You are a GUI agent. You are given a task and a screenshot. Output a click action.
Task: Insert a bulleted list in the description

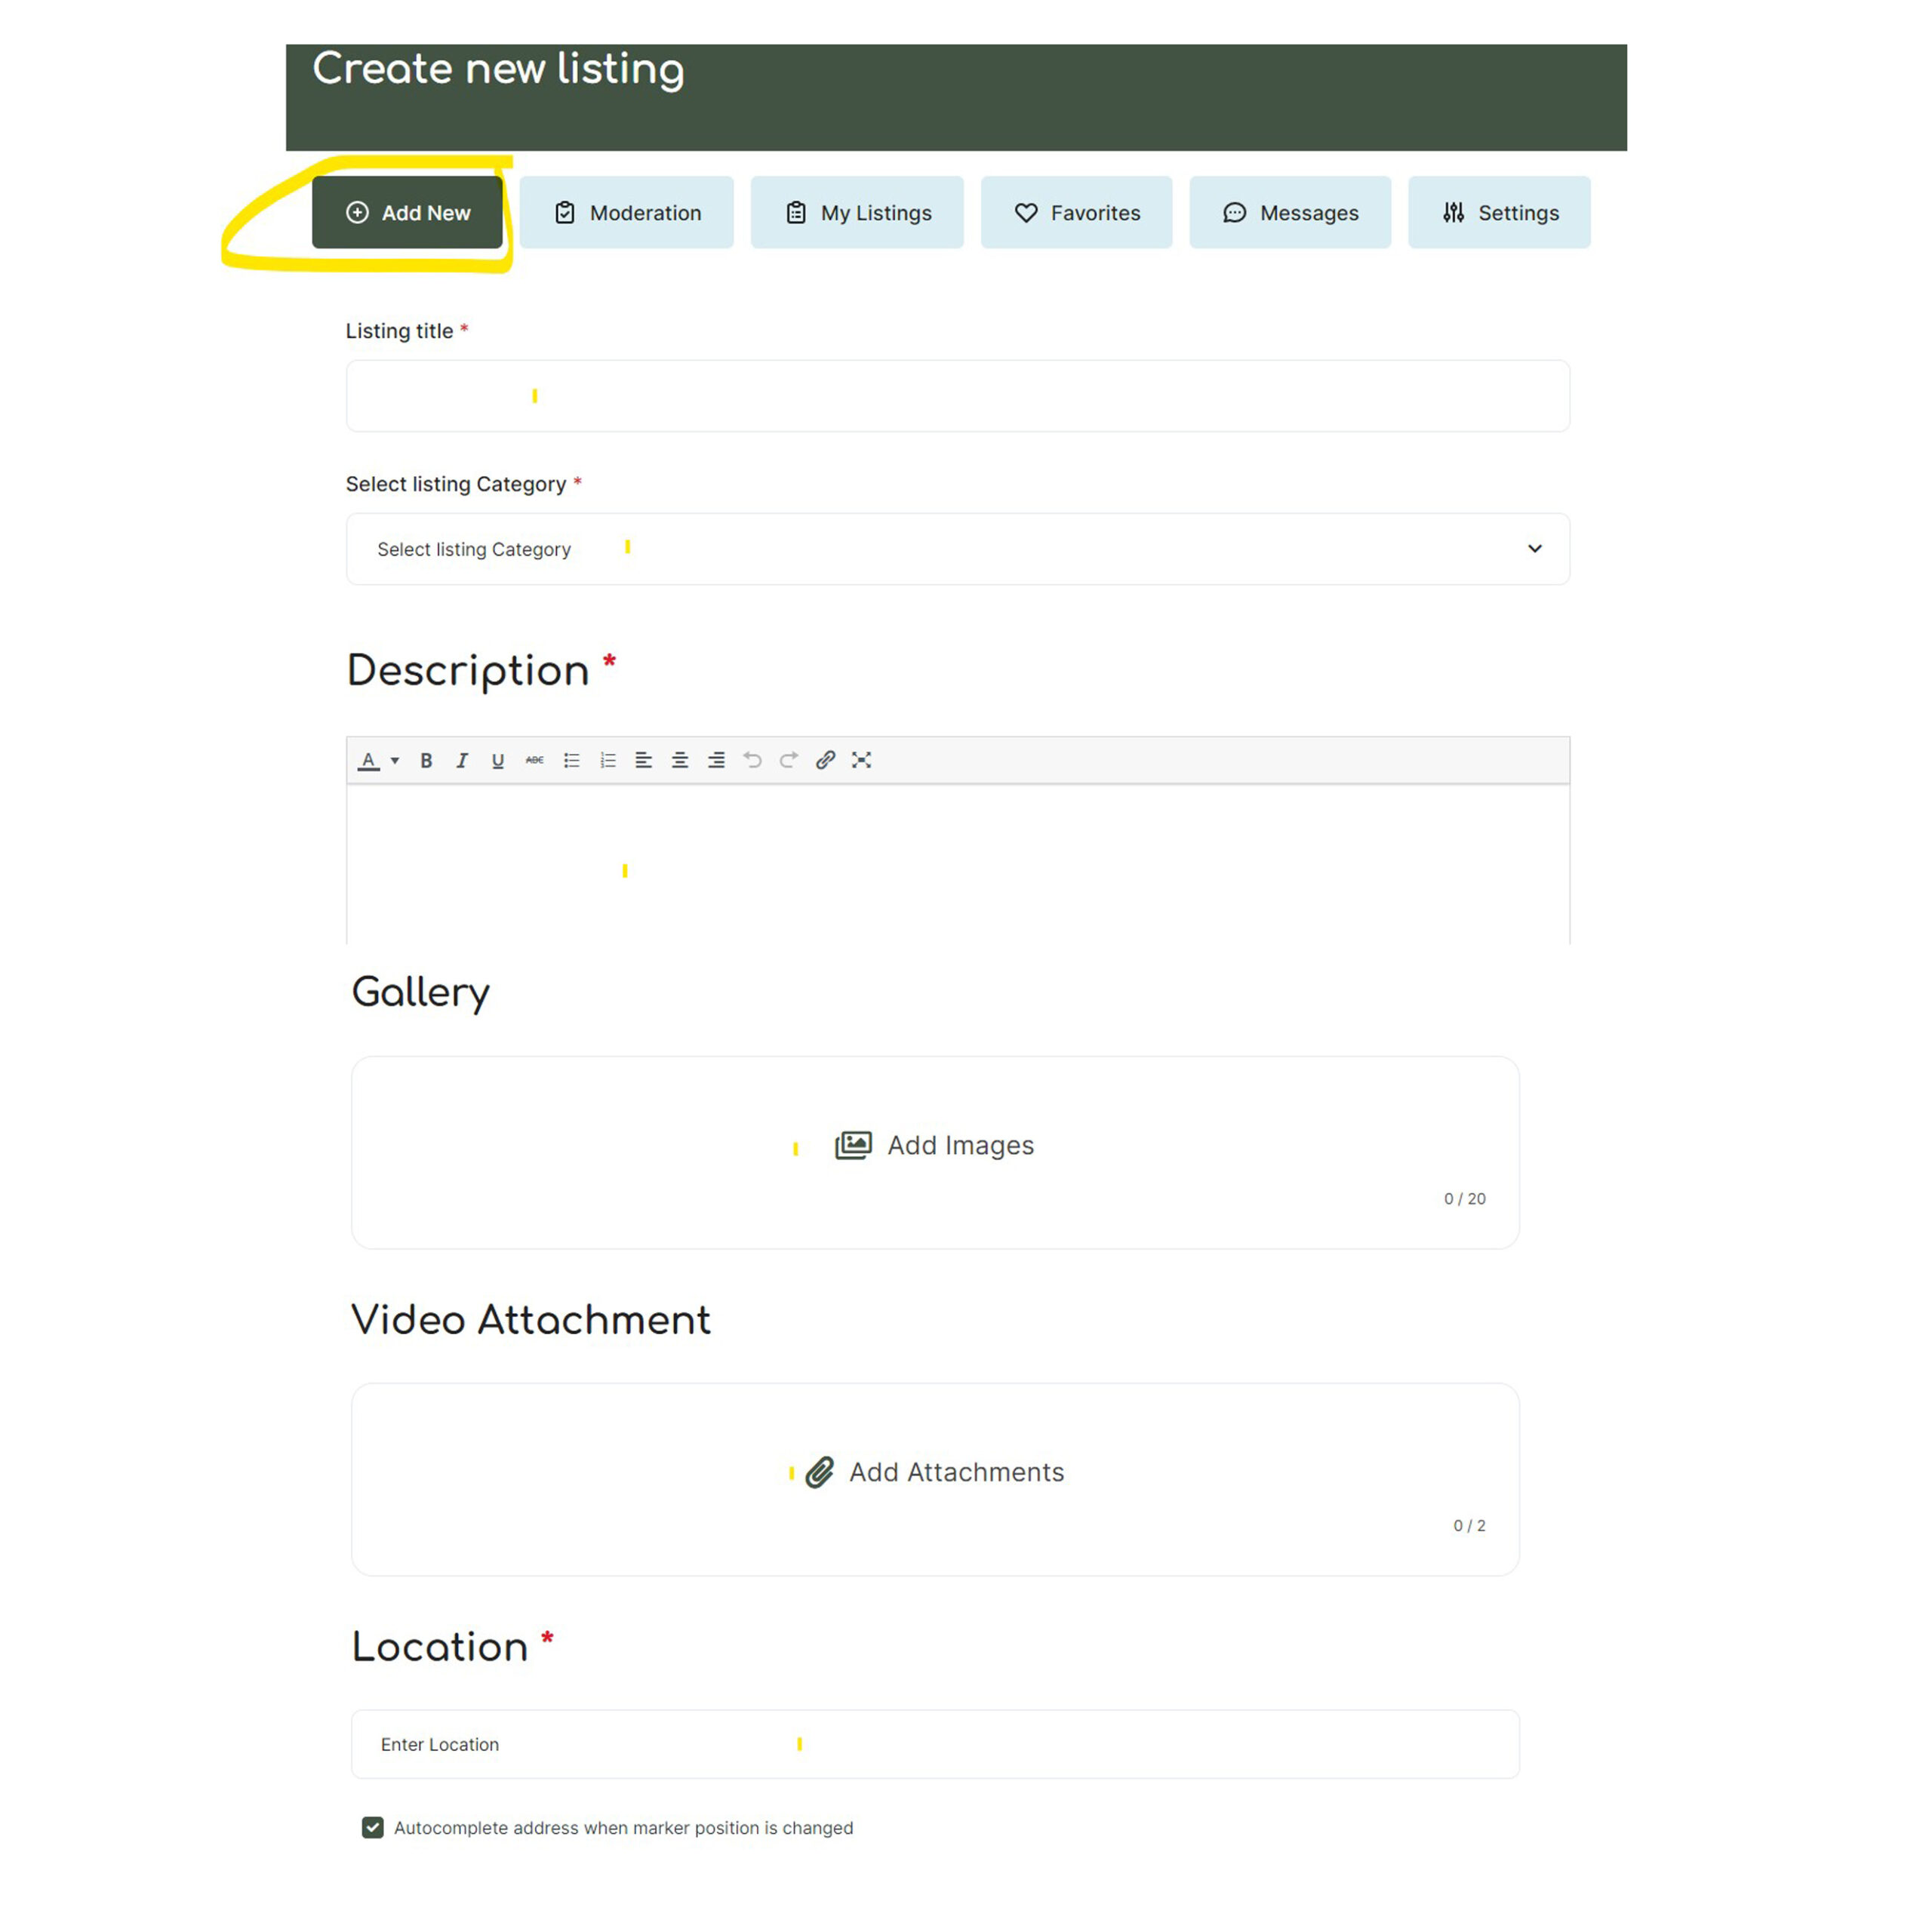572,761
